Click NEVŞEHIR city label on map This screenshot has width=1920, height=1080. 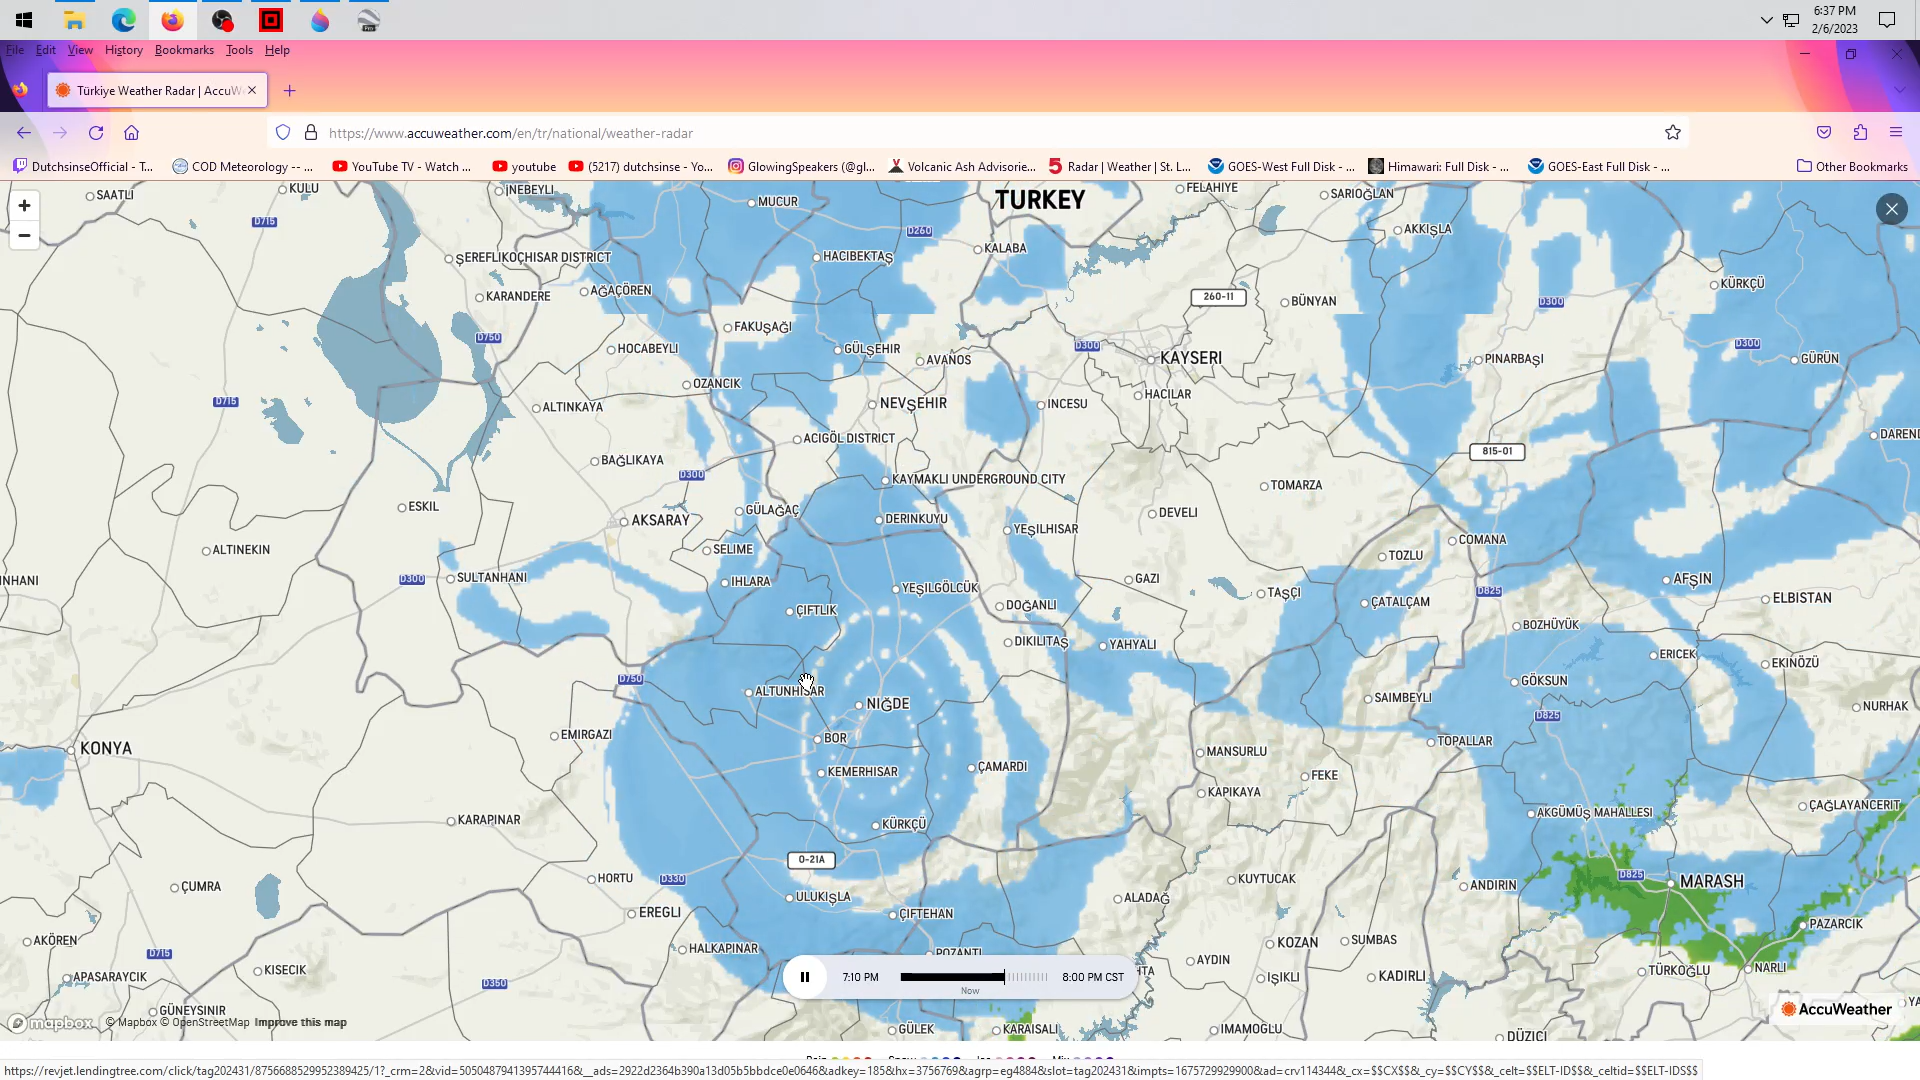point(913,404)
